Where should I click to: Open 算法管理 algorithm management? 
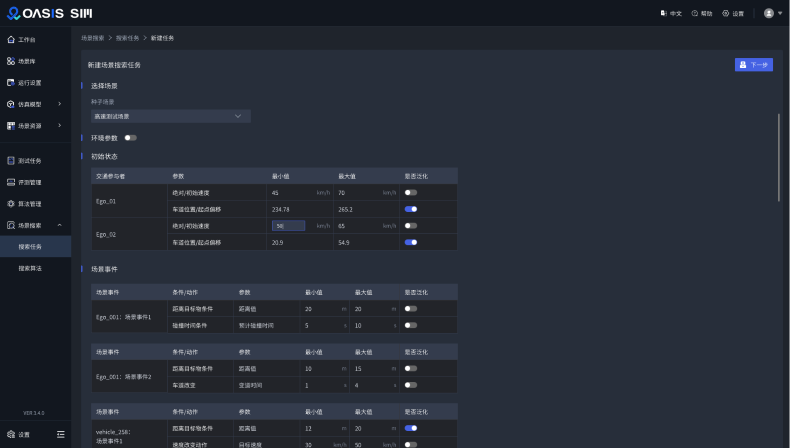[29, 204]
